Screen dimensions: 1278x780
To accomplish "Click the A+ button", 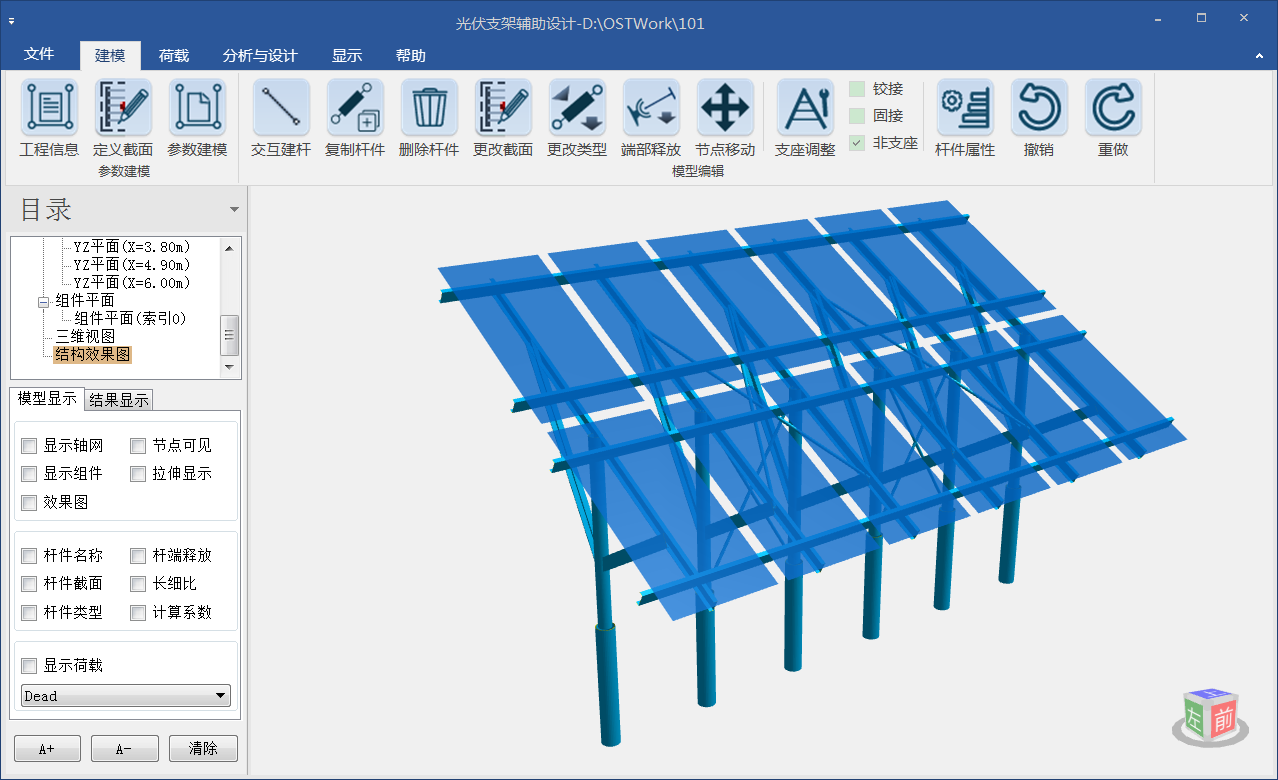I will [x=47, y=748].
